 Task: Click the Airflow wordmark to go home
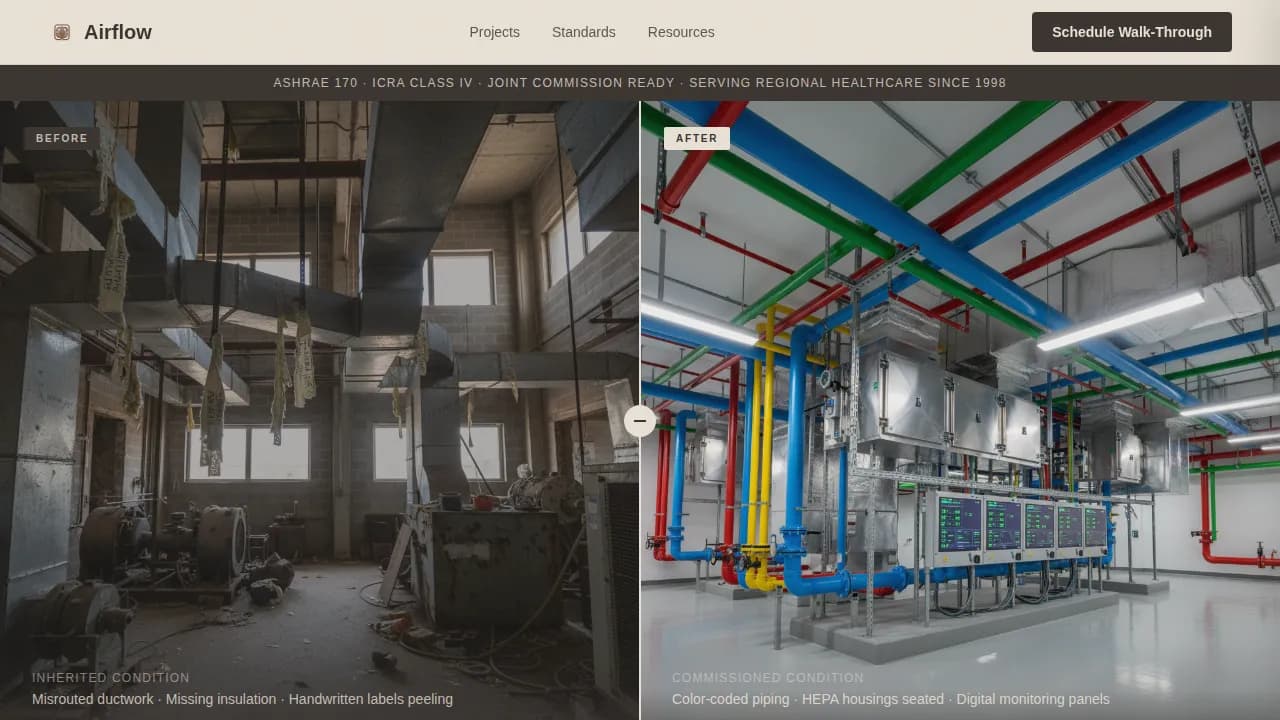[x=118, y=32]
